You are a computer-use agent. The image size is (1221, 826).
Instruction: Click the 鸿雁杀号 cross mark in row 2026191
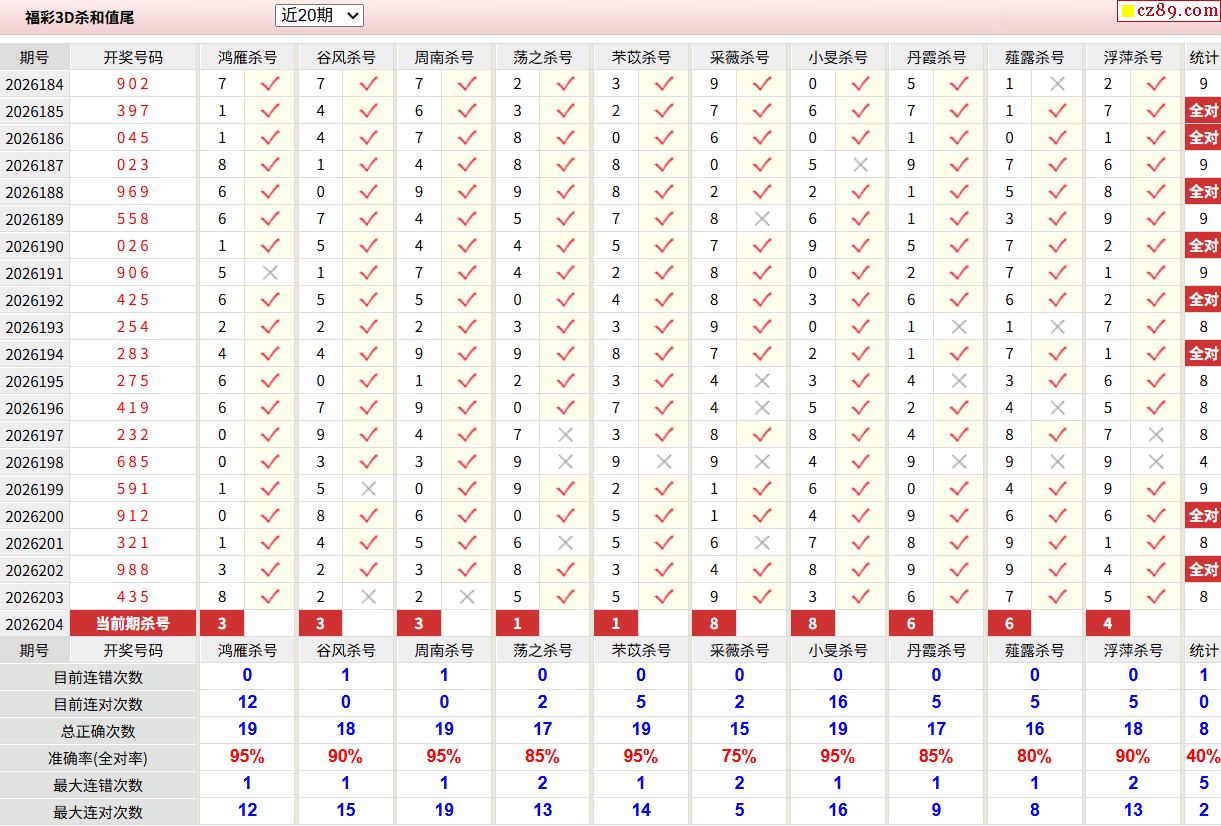point(270,273)
